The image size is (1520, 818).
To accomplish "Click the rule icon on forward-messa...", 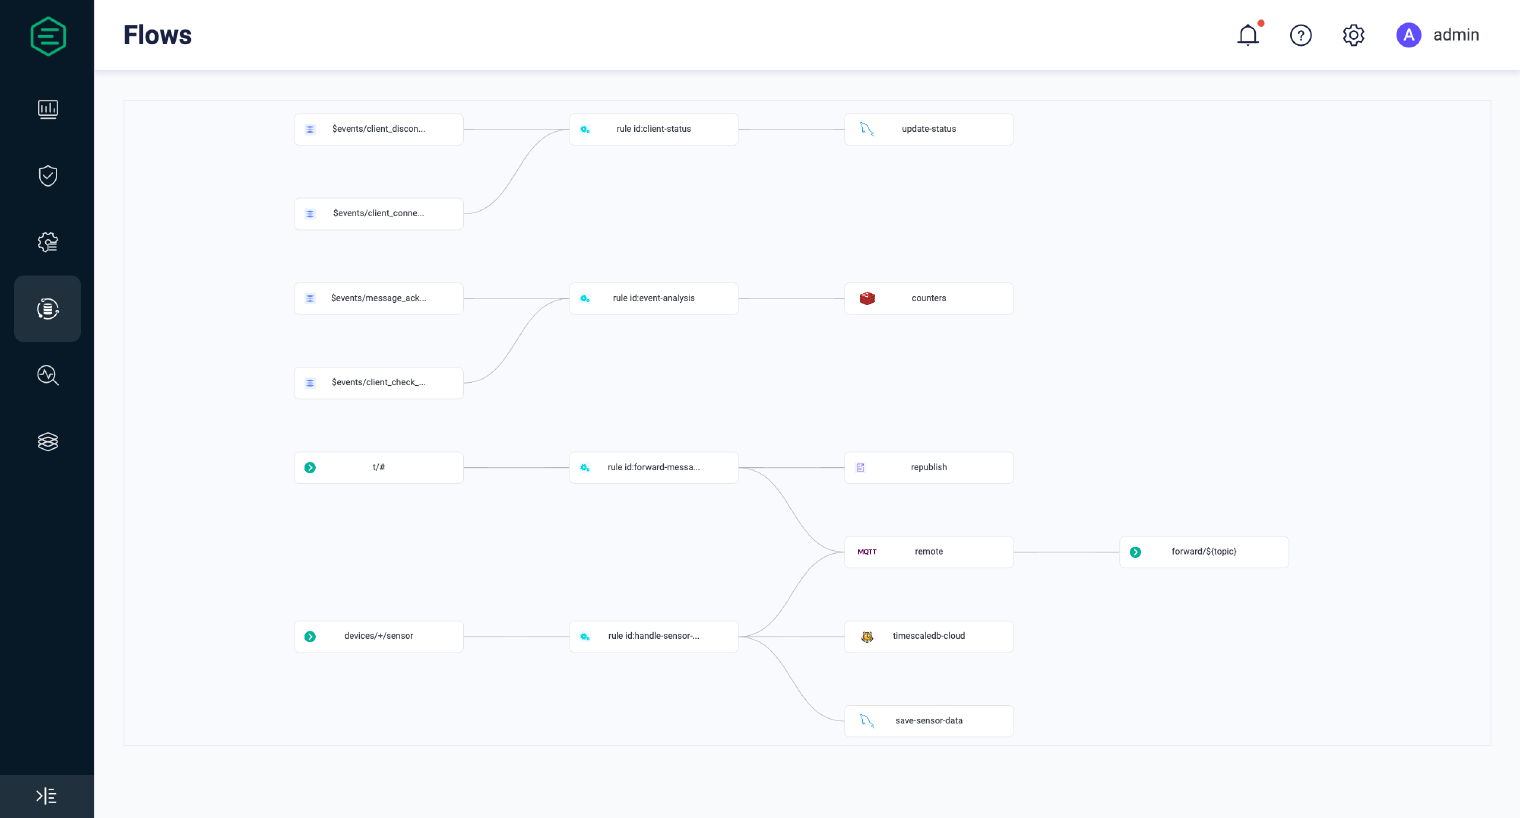I will [585, 467].
